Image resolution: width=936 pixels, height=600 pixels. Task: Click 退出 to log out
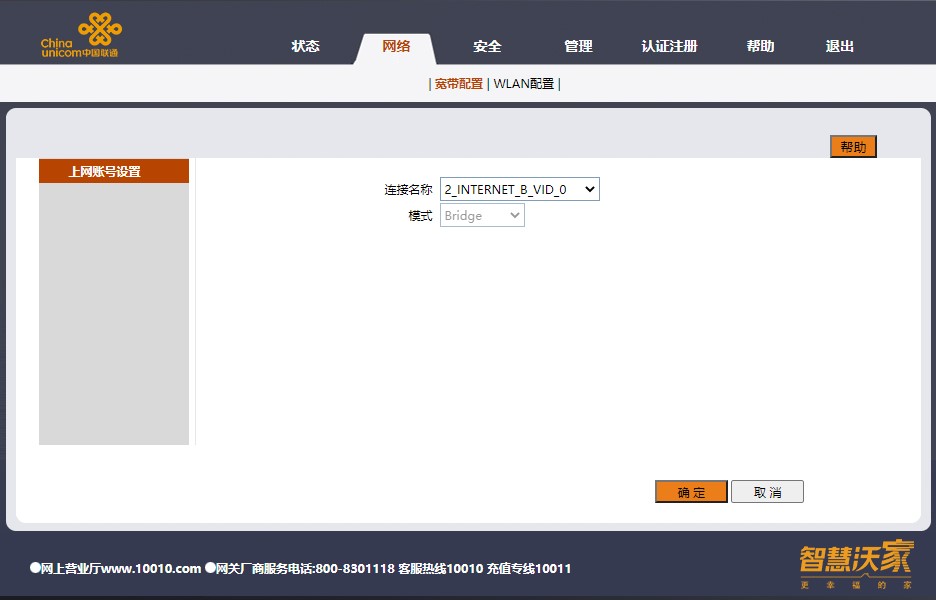tap(840, 46)
